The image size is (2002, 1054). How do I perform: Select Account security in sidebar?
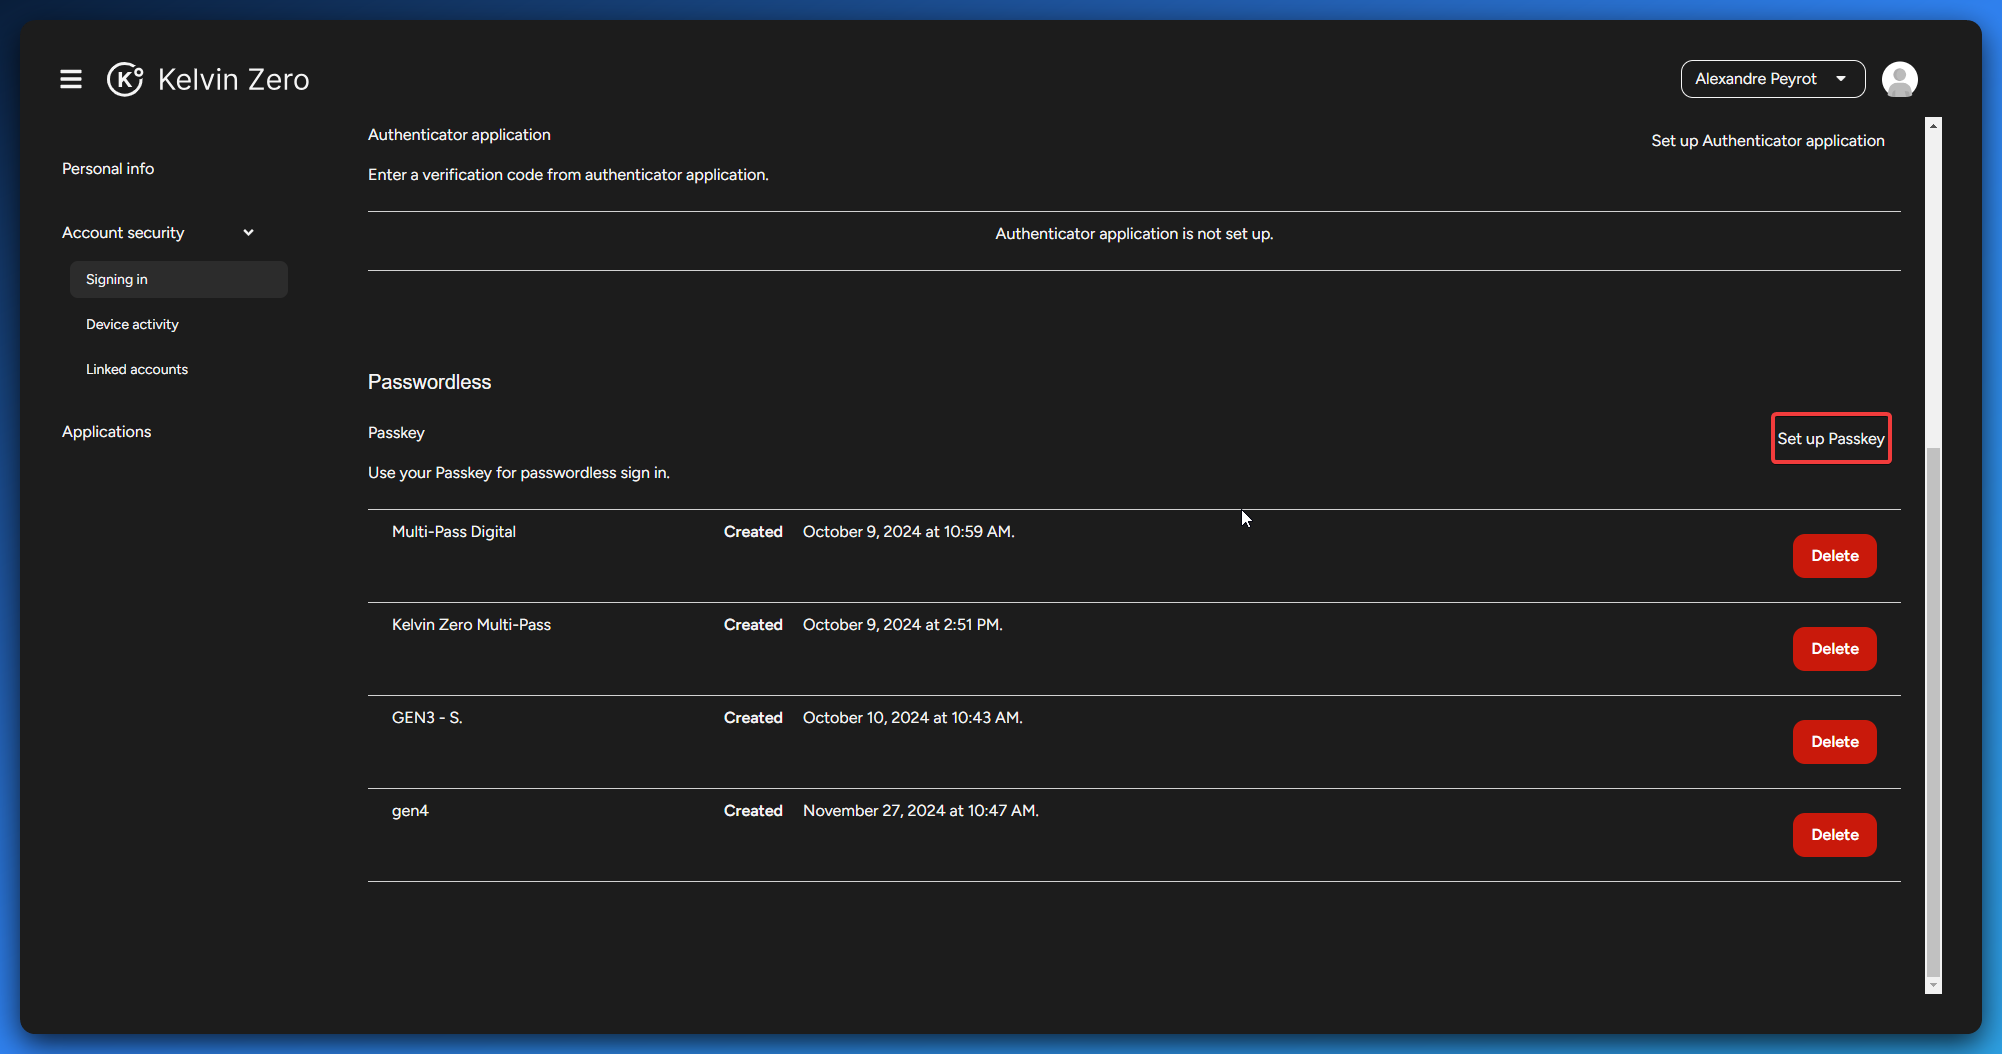click(123, 233)
